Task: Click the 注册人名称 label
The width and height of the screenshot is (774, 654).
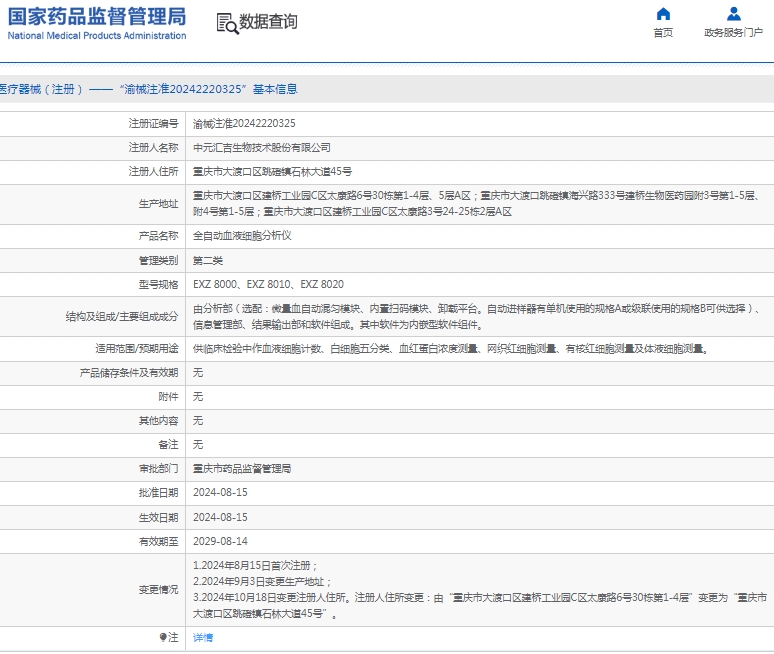Action: (154, 148)
